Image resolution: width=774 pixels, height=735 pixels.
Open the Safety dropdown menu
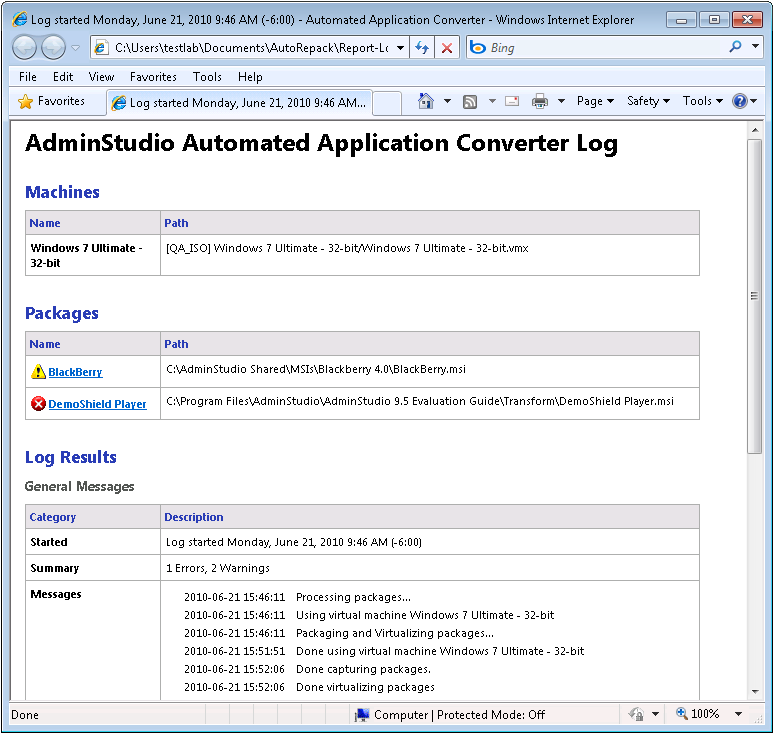tap(648, 101)
